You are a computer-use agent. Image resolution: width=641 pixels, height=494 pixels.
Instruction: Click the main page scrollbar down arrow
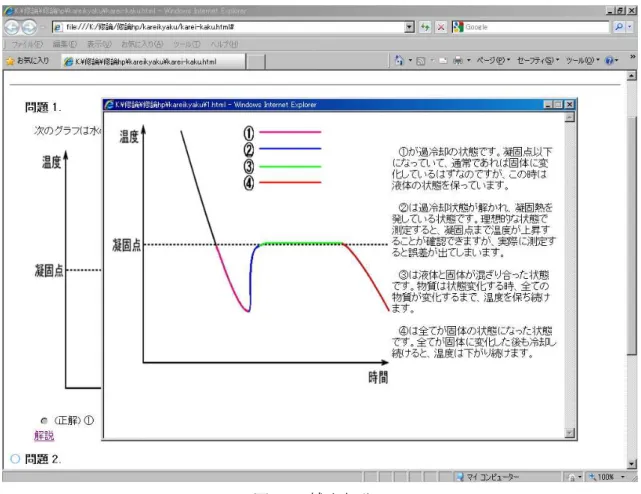pos(632,464)
